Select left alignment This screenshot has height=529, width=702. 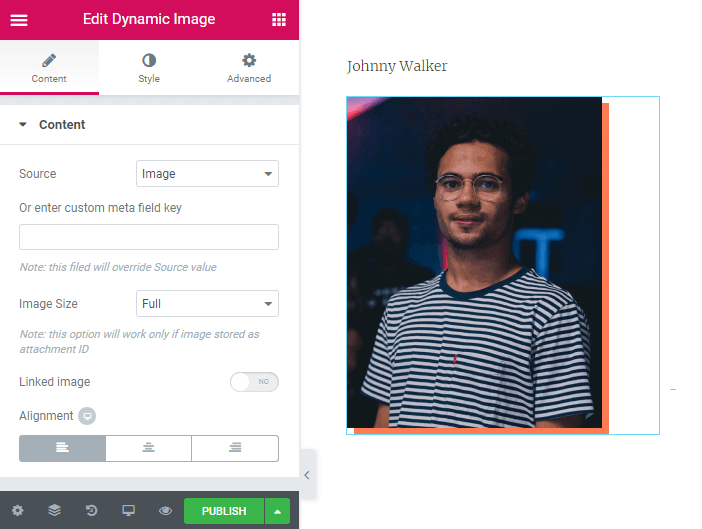coord(62,448)
